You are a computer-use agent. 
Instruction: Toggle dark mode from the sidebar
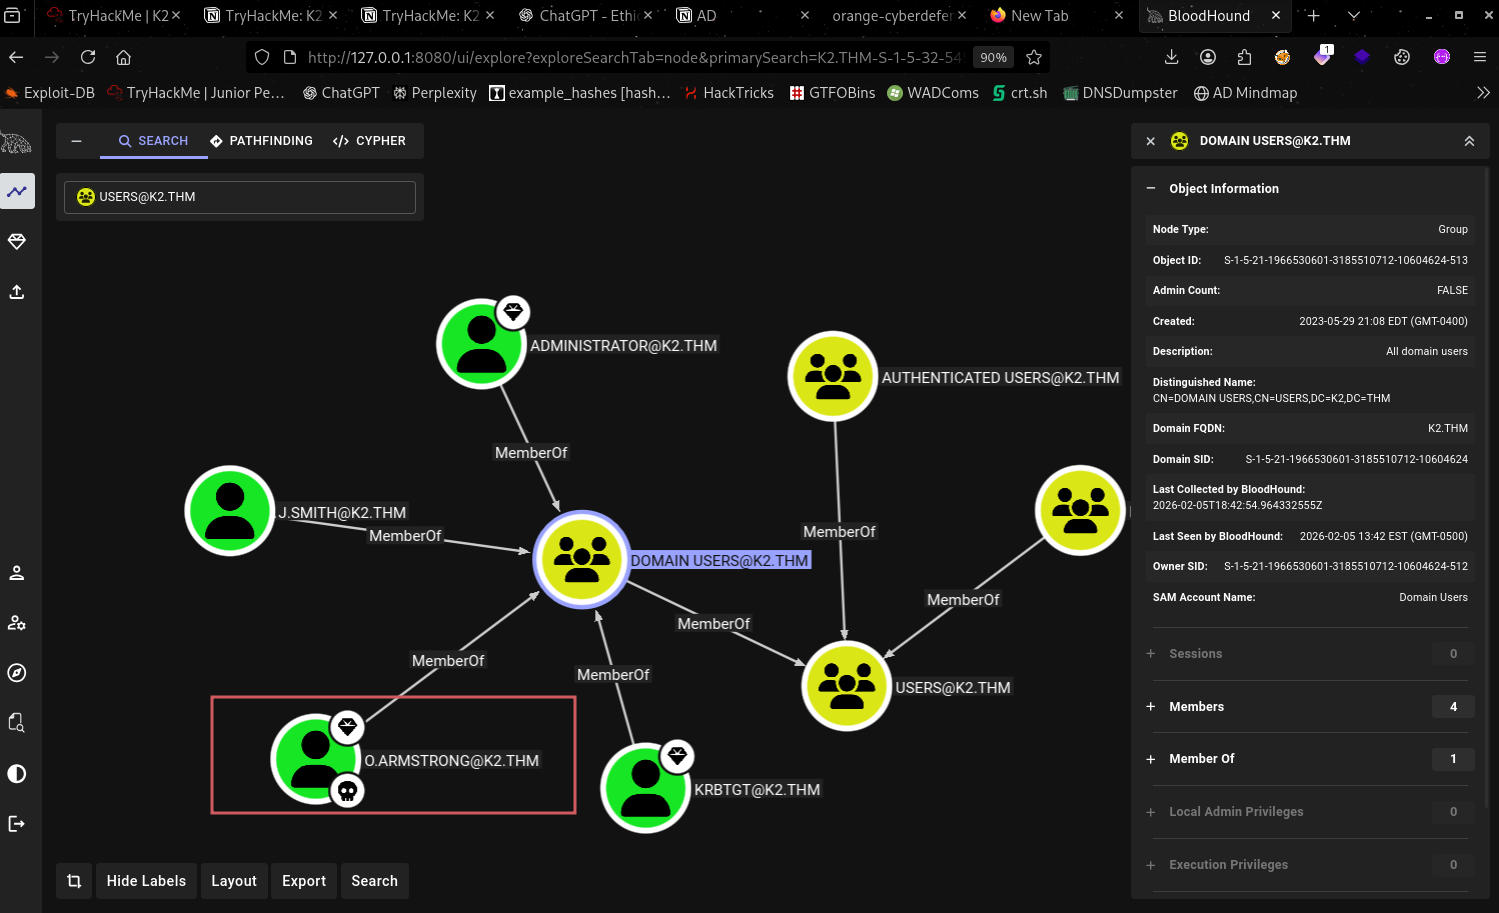(17, 774)
